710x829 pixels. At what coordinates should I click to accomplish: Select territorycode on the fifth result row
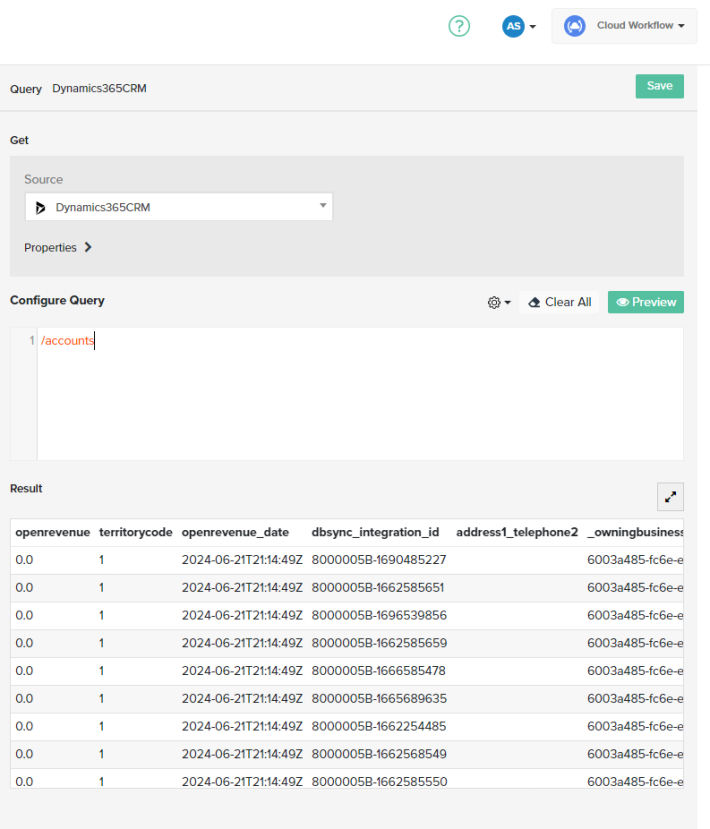[100, 670]
